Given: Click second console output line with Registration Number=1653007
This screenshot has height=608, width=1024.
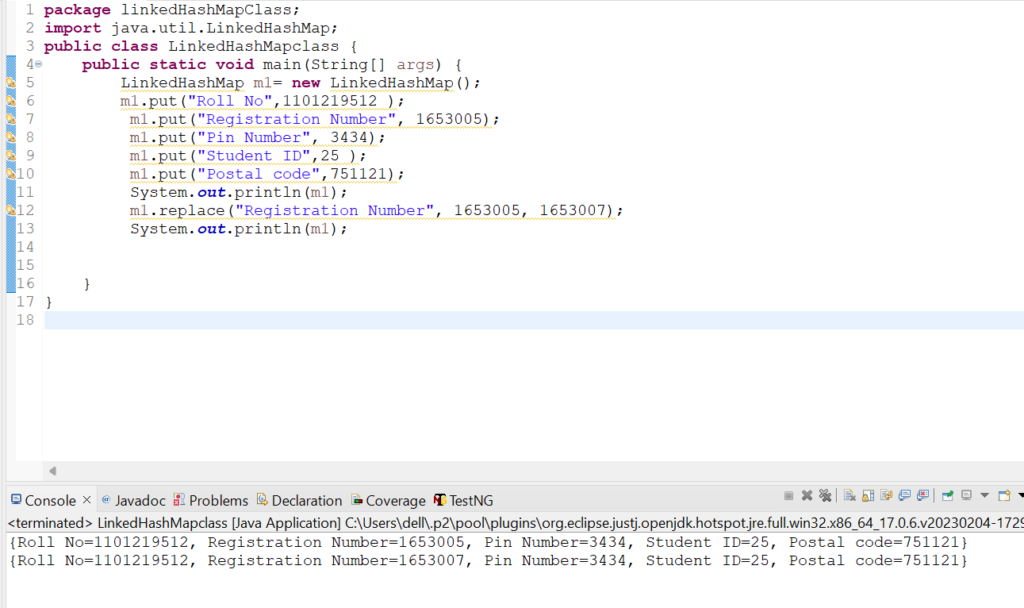Looking at the screenshot, I should click(488, 560).
